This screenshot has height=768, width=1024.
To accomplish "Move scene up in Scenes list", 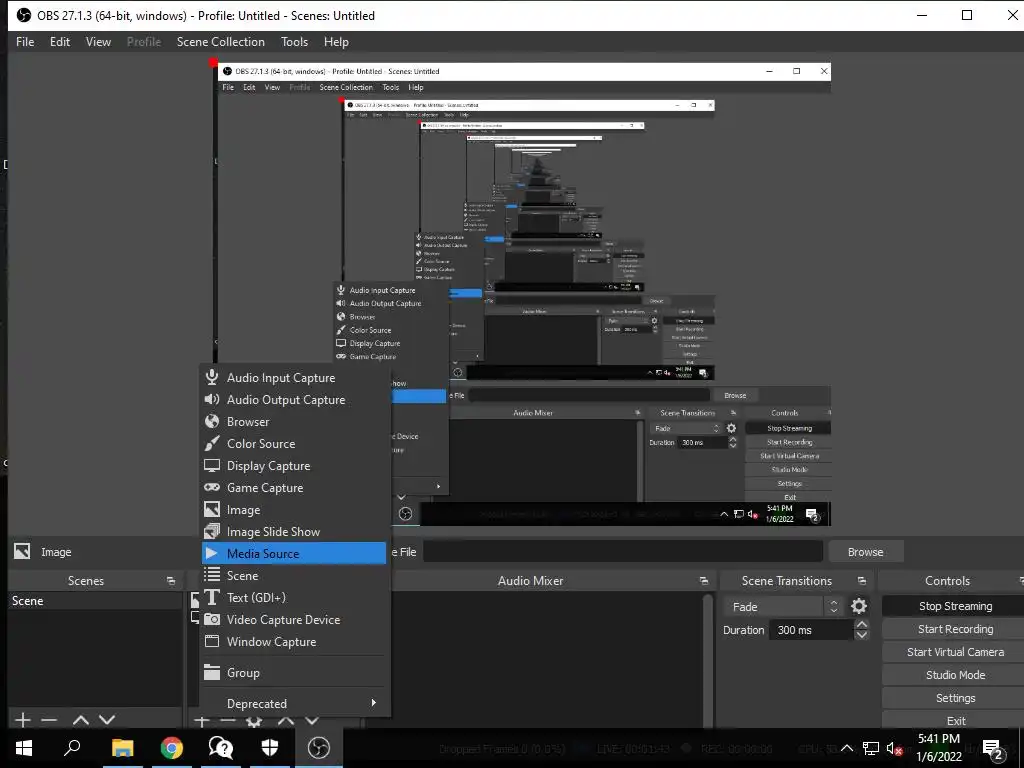I will pyautogui.click(x=80, y=720).
